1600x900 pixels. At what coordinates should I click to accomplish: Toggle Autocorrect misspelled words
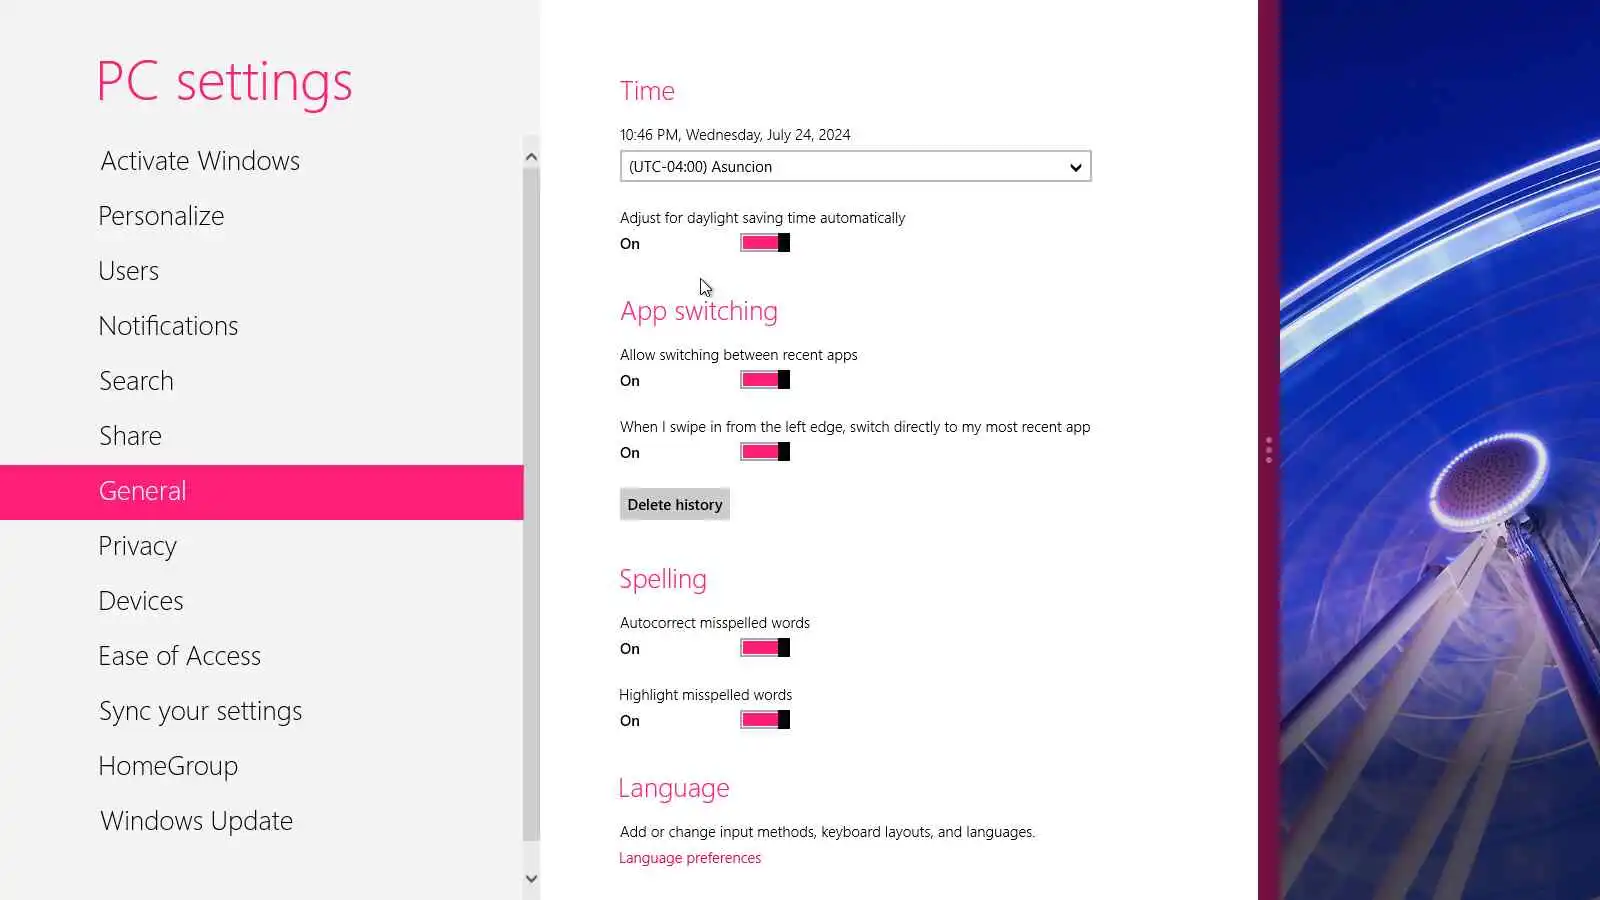point(765,648)
